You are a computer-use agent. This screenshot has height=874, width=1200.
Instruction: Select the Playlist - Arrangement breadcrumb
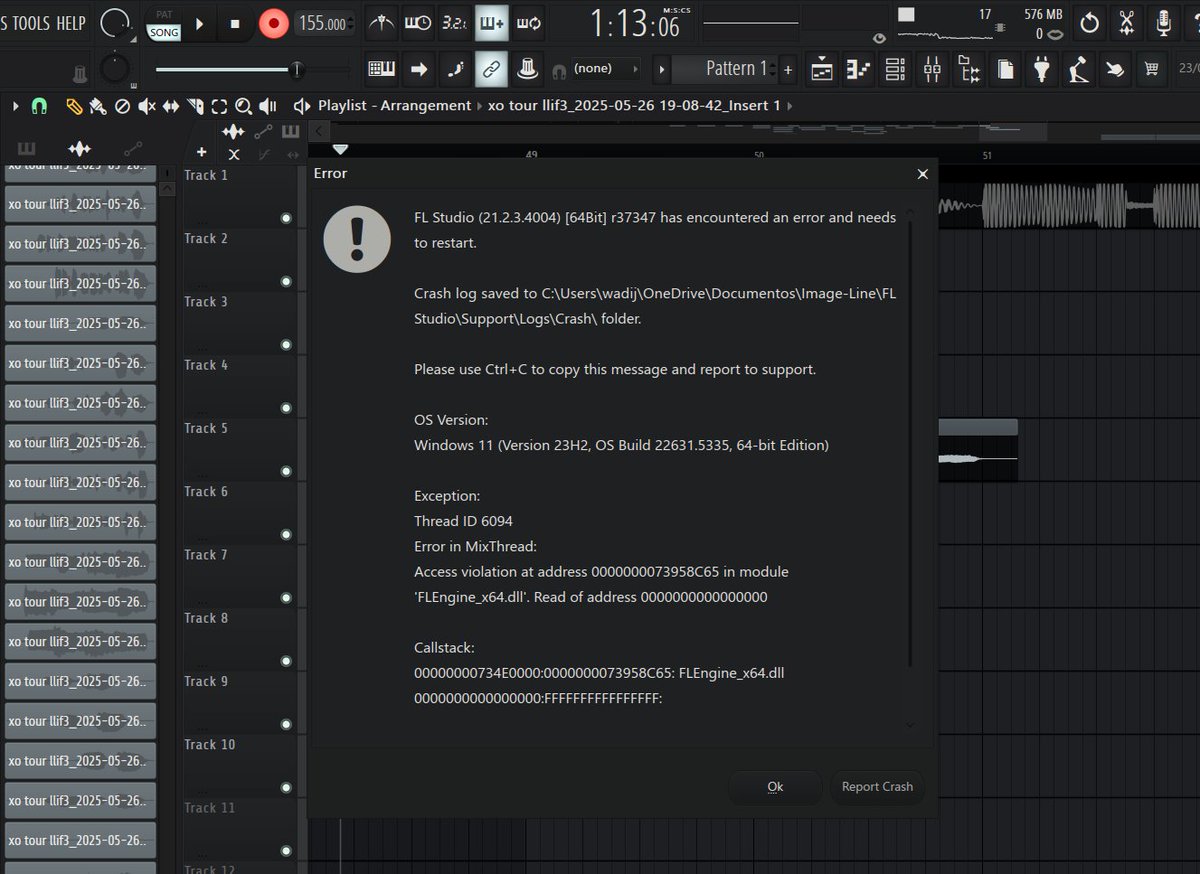click(394, 105)
